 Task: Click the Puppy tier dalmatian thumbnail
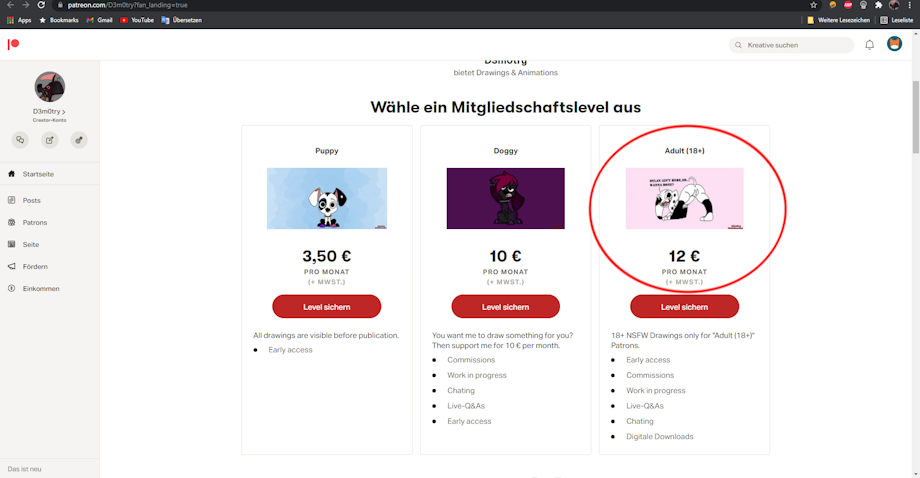(x=327, y=198)
